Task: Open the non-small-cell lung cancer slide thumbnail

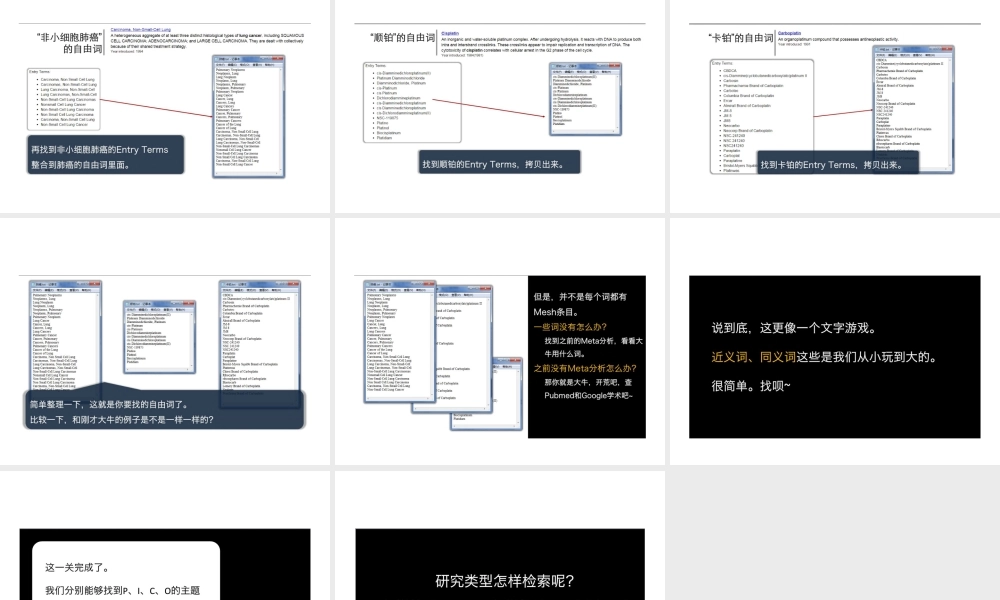Action: (165, 105)
